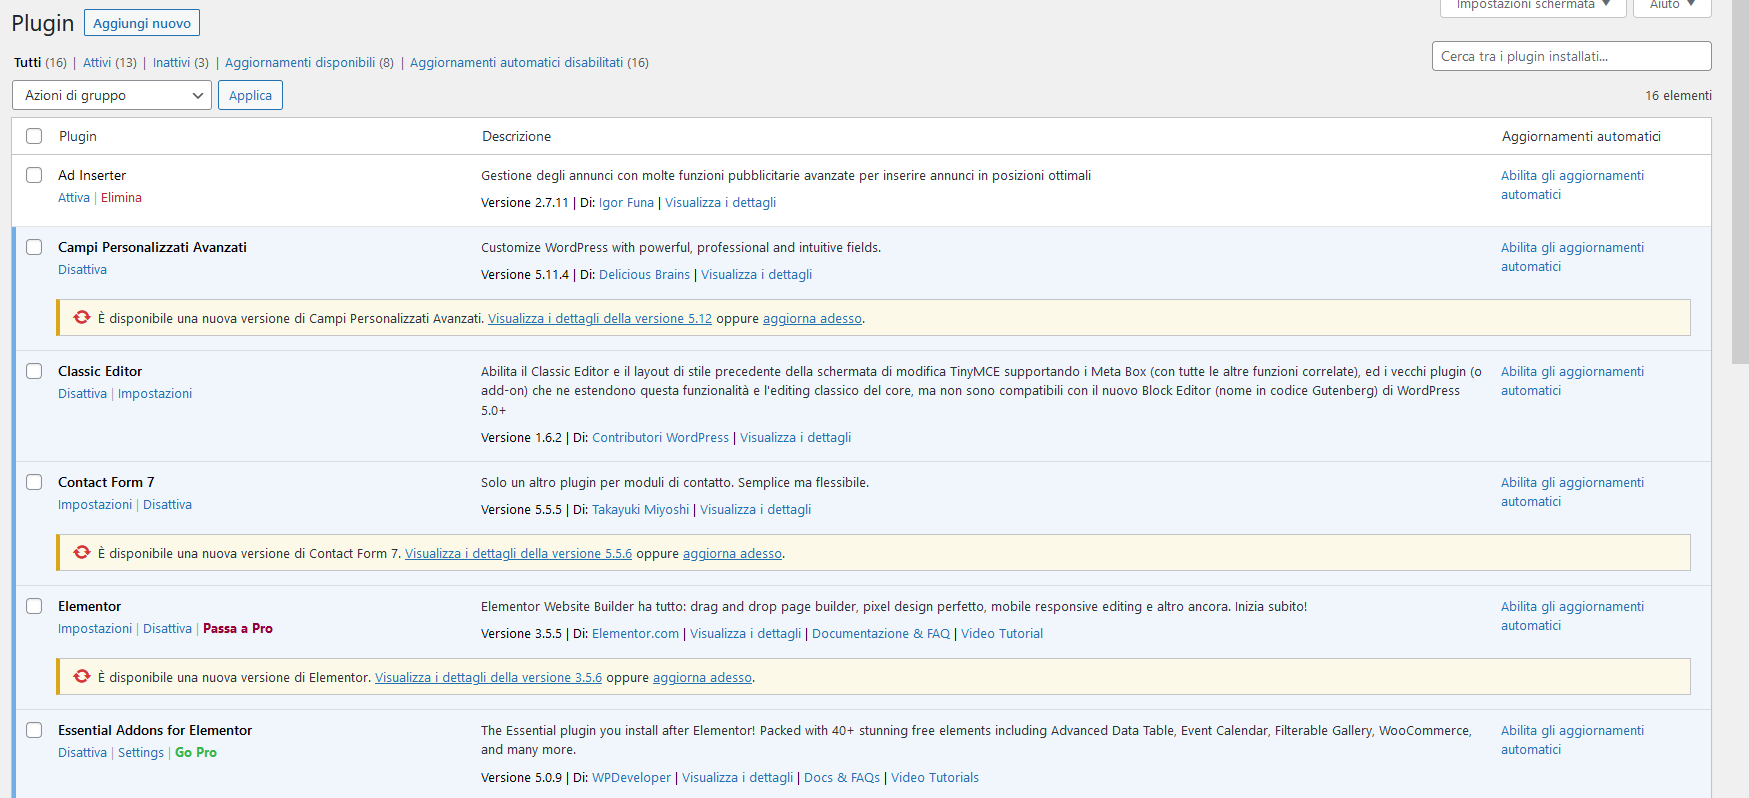Image resolution: width=1749 pixels, height=798 pixels.
Task: Expand the Aiuto help tab
Action: [1672, 6]
